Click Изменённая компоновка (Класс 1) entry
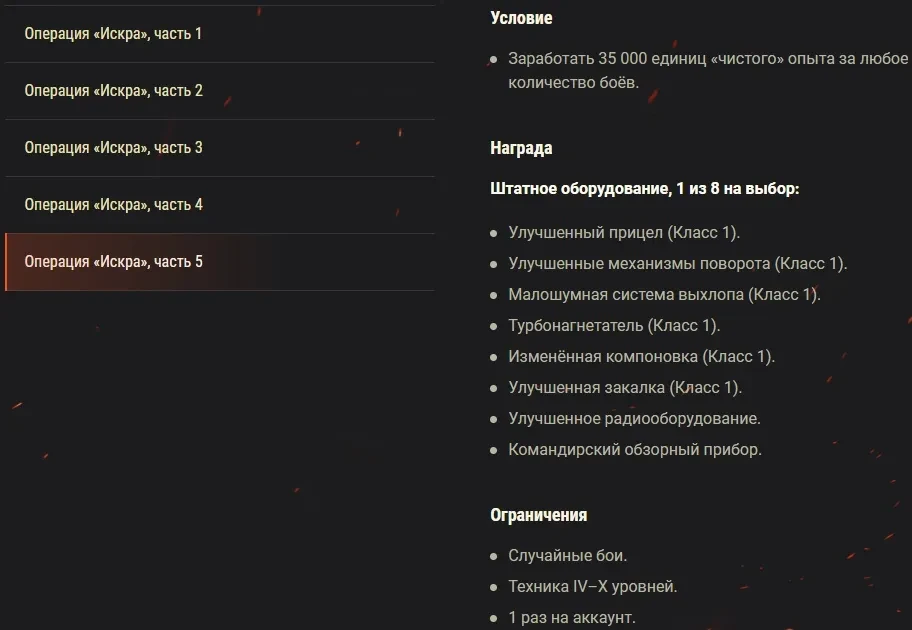912x630 pixels. click(x=641, y=357)
